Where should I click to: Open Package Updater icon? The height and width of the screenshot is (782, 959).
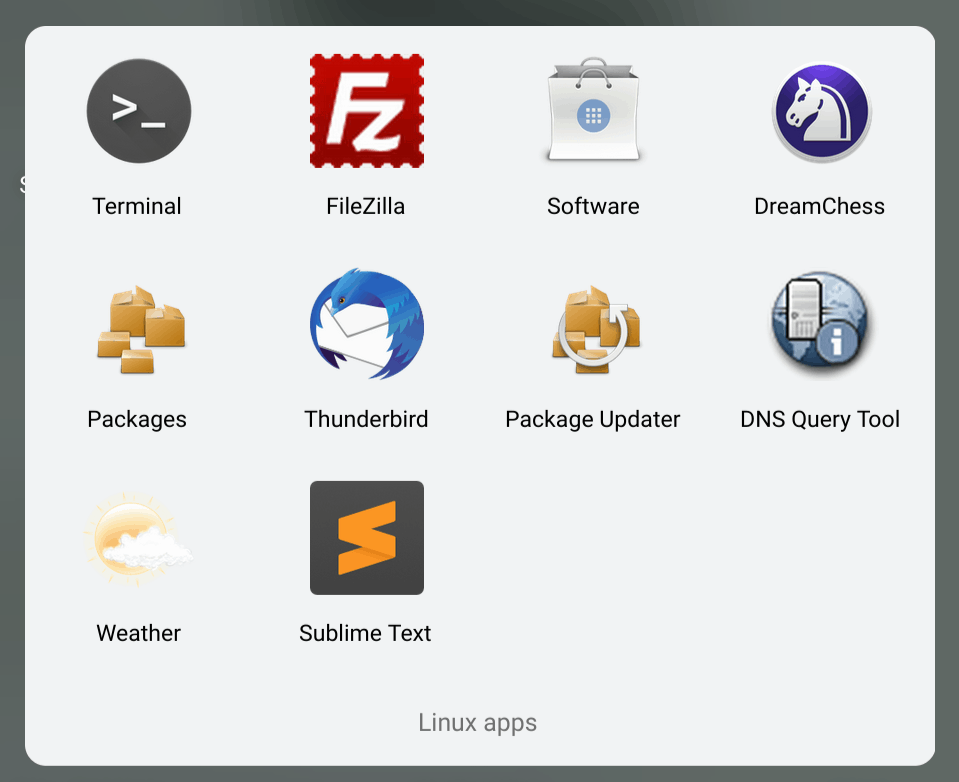(x=596, y=329)
